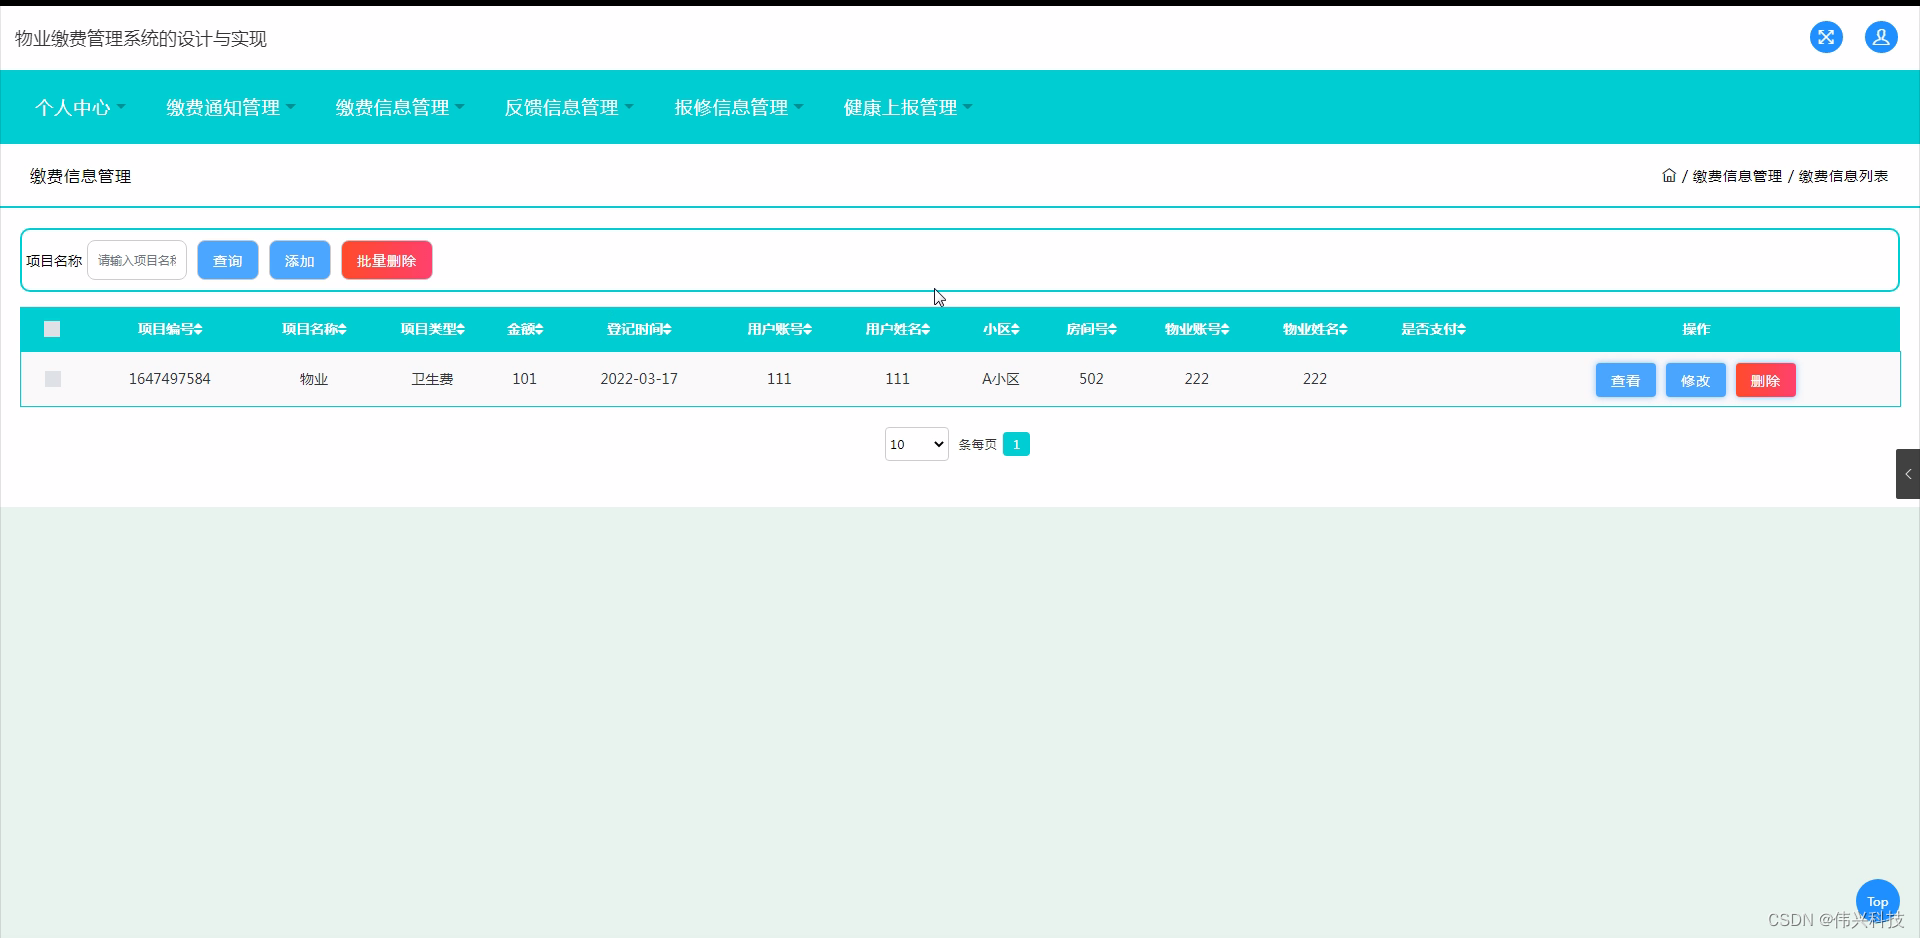Click the Top back-to-top floating icon
The image size is (1920, 938).
point(1877,900)
